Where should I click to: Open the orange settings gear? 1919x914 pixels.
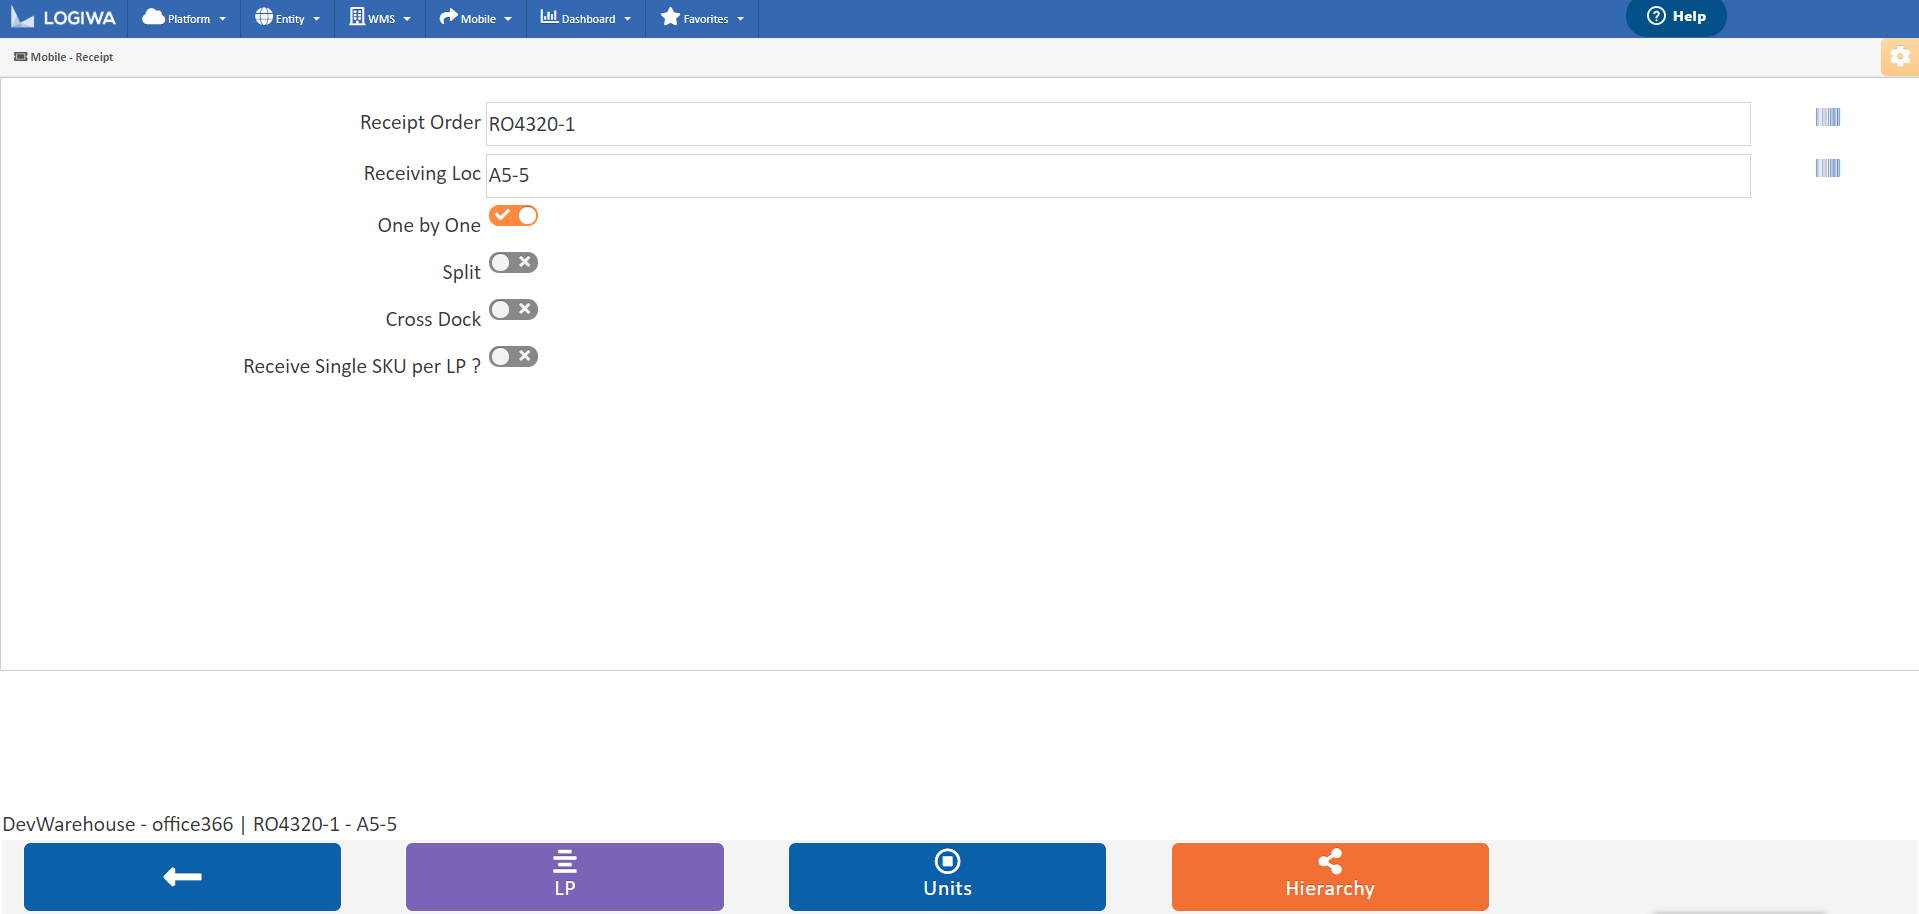(x=1900, y=57)
